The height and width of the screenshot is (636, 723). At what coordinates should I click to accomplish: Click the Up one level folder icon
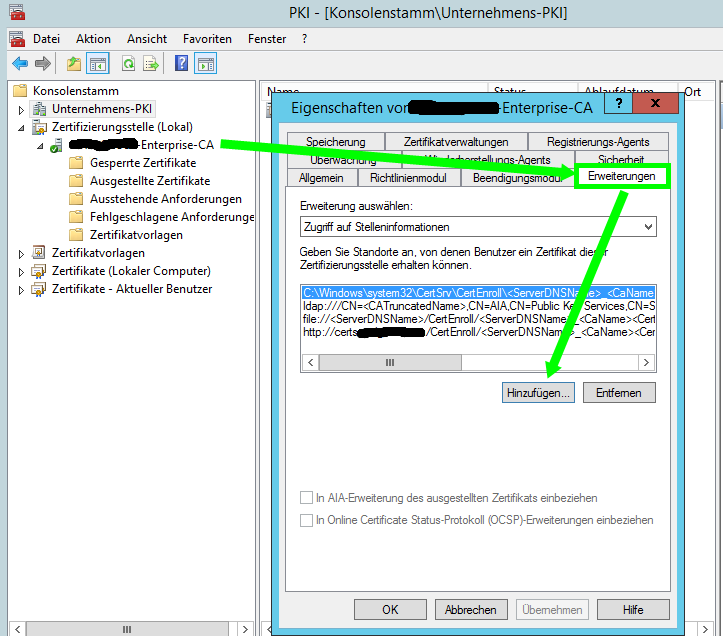73,63
